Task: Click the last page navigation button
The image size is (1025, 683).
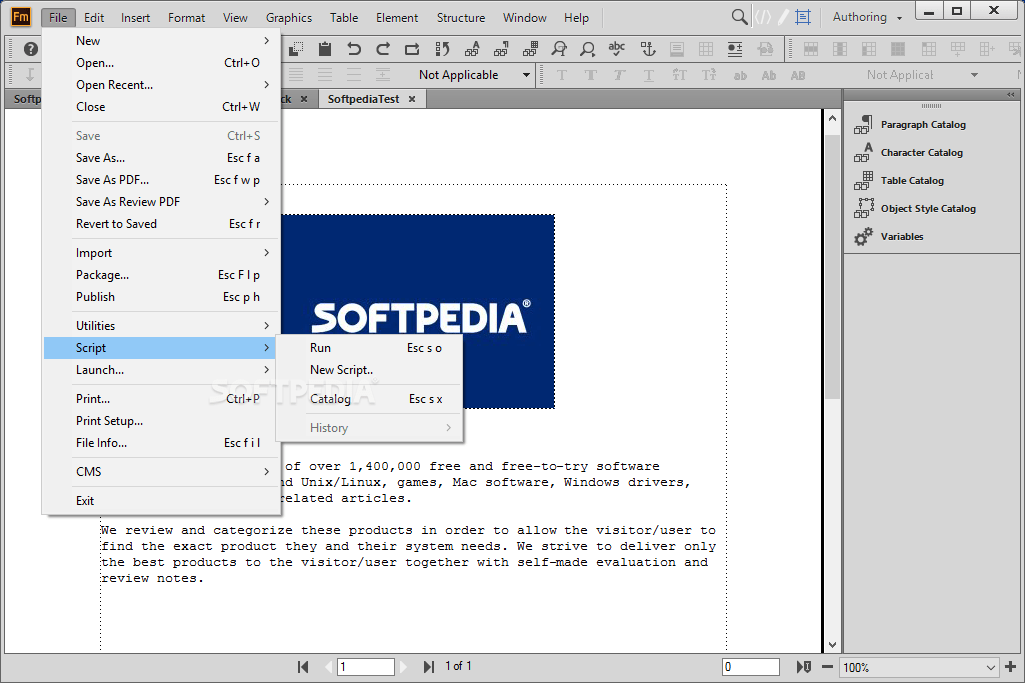Action: [x=429, y=666]
